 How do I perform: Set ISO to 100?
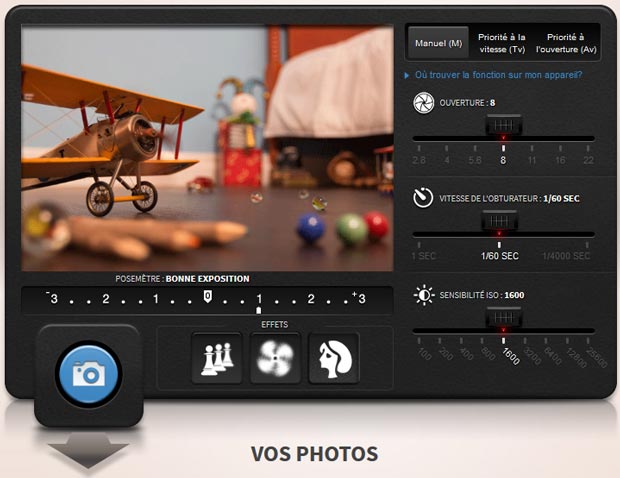424,353
